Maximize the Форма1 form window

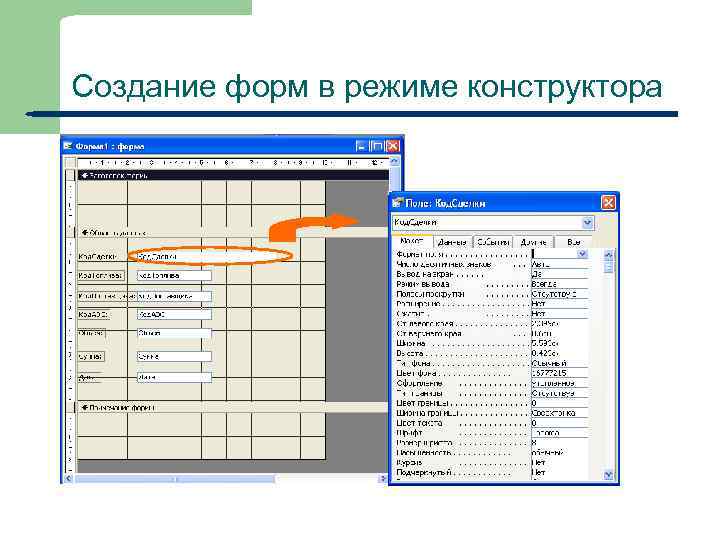[x=377, y=146]
